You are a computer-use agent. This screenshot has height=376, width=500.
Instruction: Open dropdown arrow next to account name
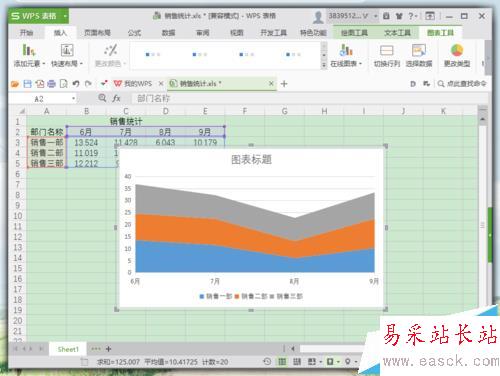pyautogui.click(x=376, y=16)
